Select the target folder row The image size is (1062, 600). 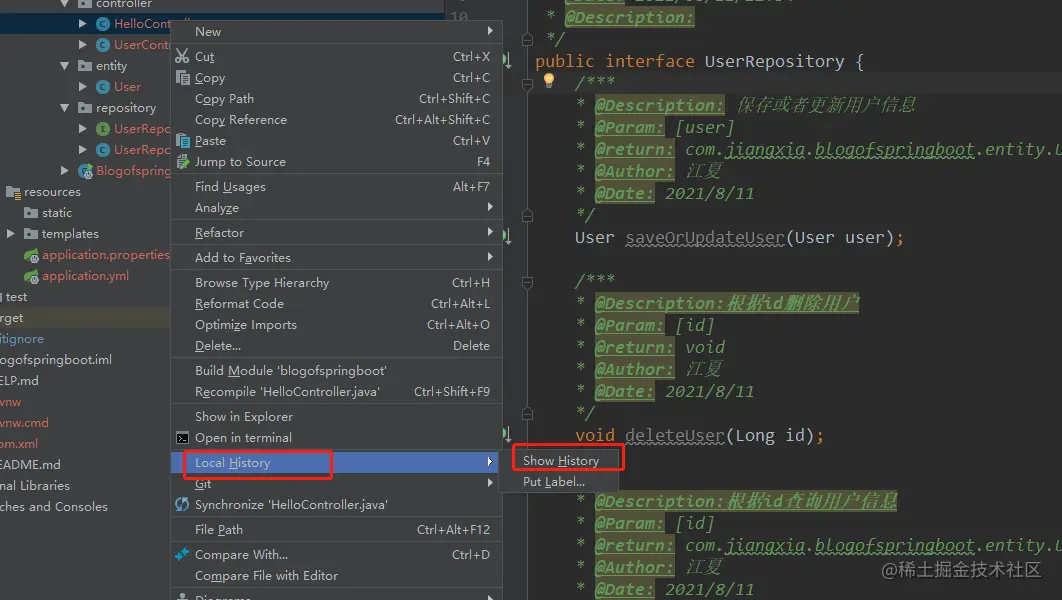click(x=85, y=318)
